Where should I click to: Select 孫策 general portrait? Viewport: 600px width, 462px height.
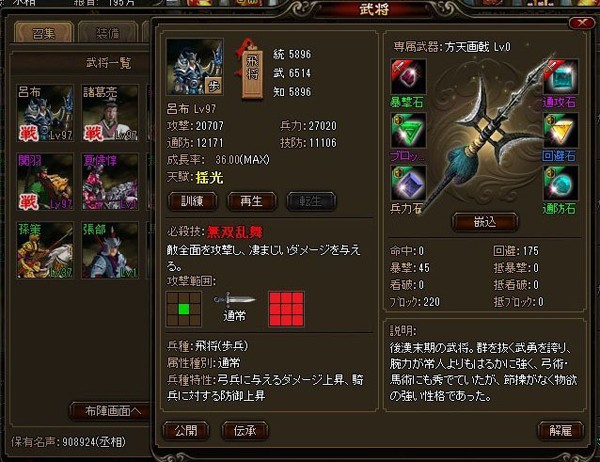(x=45, y=250)
